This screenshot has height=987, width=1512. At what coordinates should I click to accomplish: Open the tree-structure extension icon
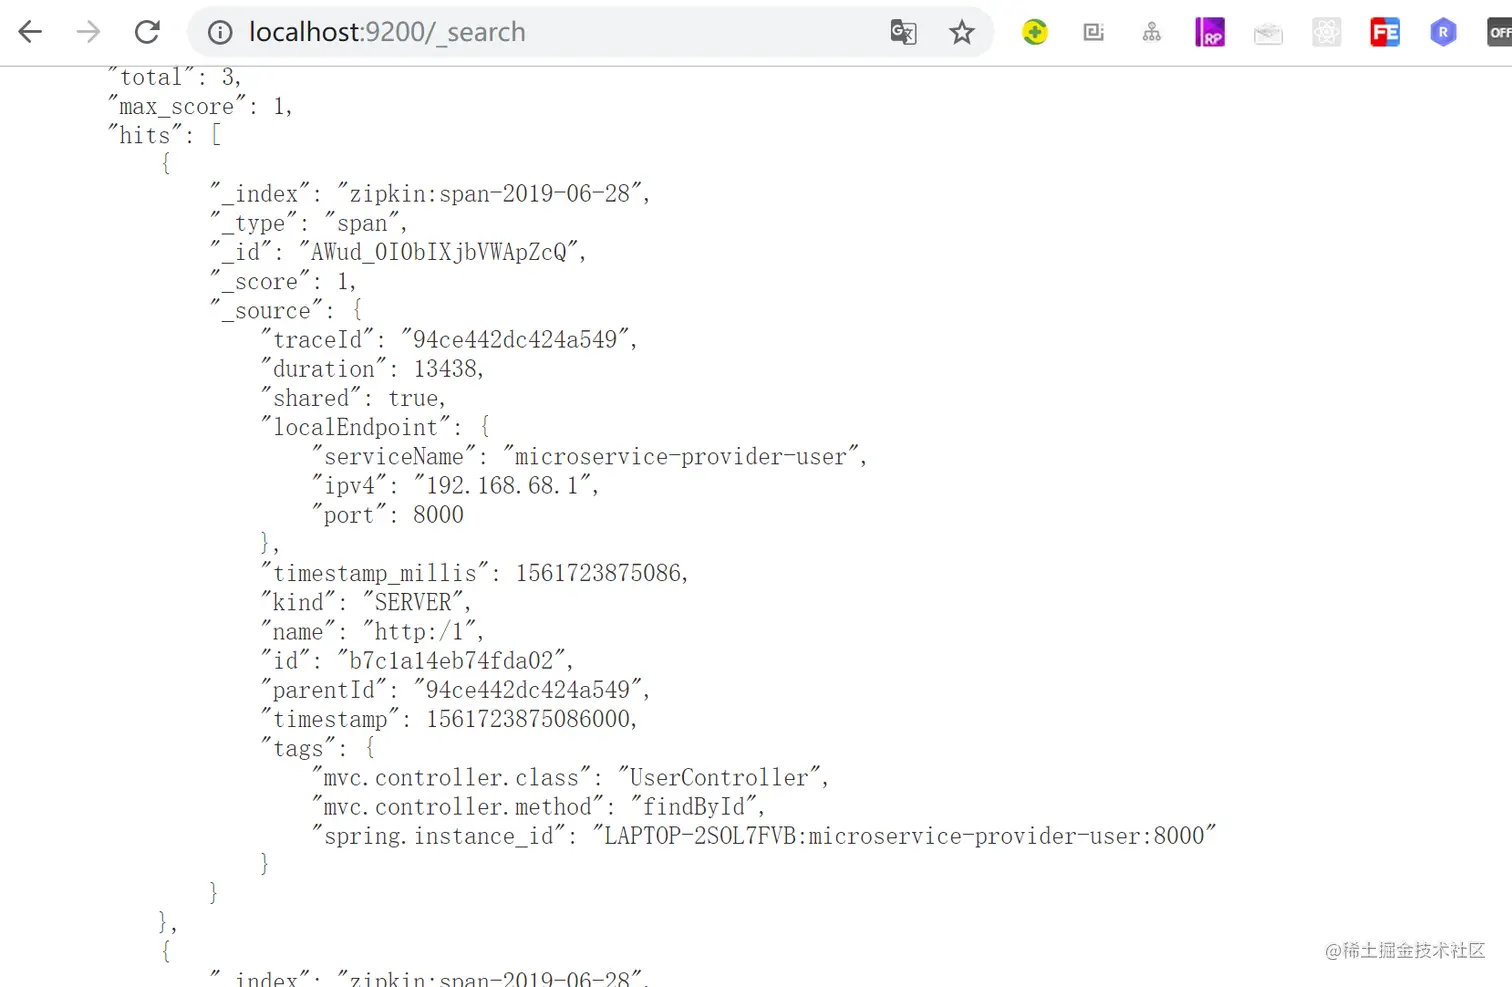(x=1152, y=32)
